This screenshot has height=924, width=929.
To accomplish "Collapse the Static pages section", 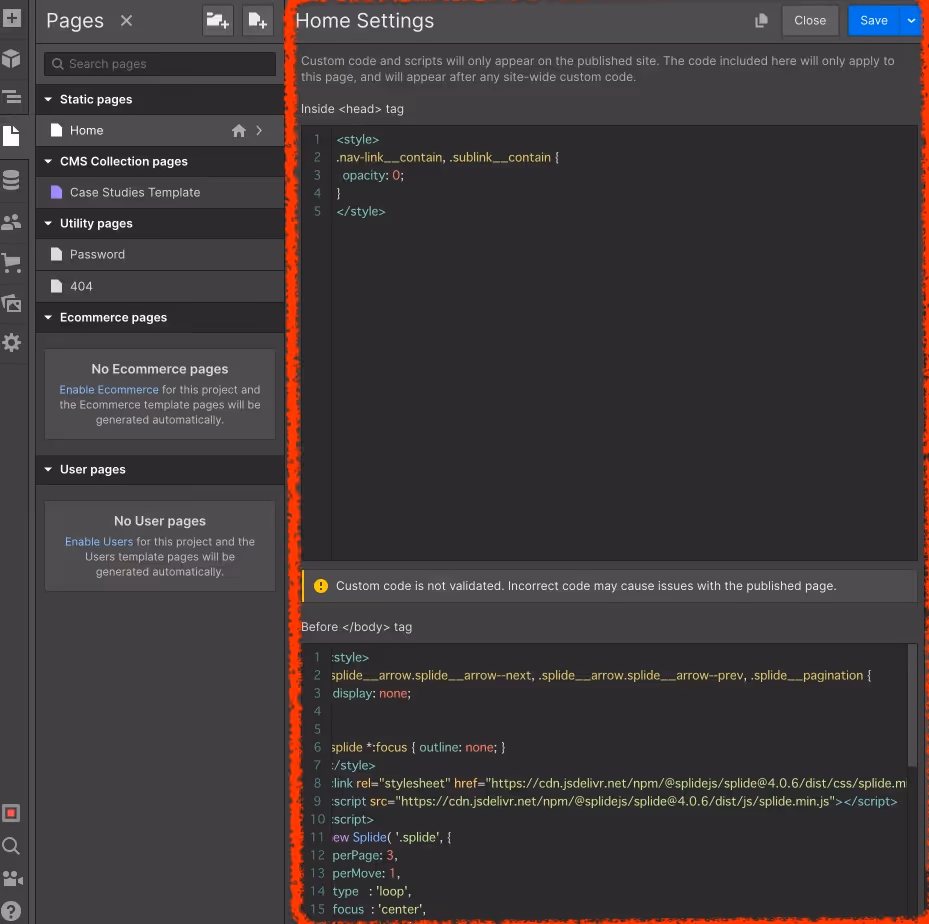I will [48, 100].
